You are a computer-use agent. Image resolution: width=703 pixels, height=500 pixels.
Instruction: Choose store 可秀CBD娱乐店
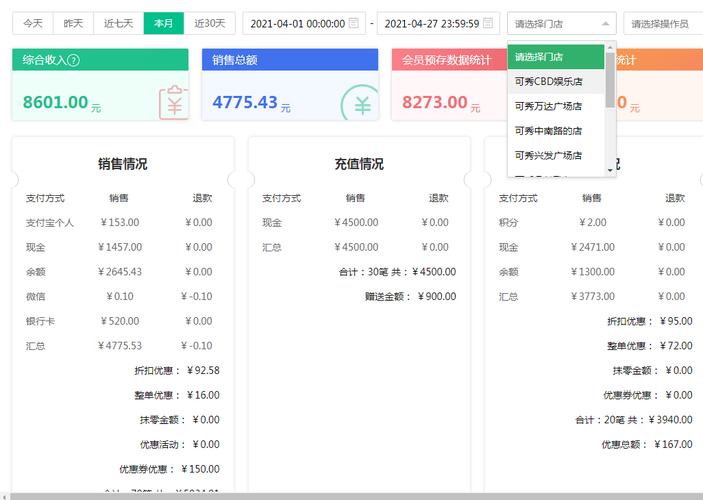click(556, 82)
